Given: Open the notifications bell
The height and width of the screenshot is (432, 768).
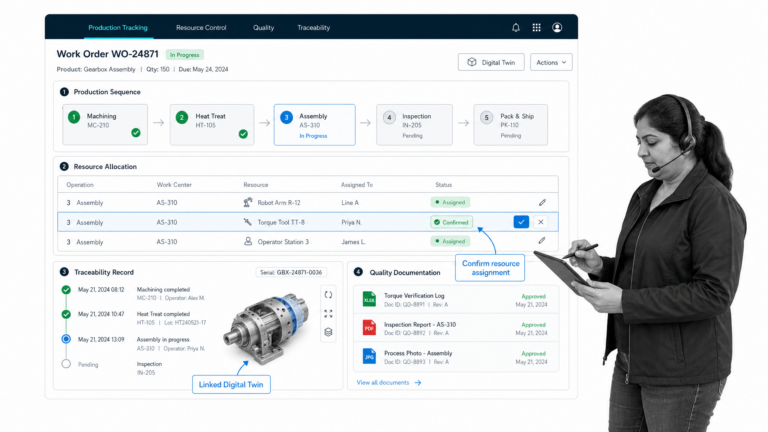Looking at the screenshot, I should pos(516,28).
